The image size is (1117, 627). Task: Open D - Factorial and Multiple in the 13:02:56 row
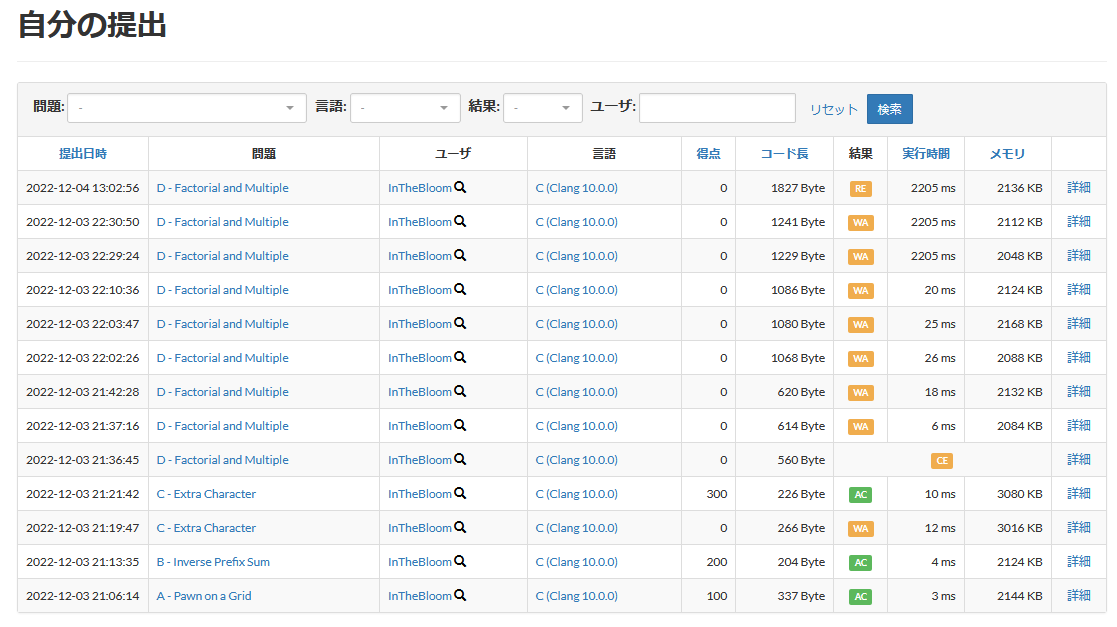[x=222, y=188]
